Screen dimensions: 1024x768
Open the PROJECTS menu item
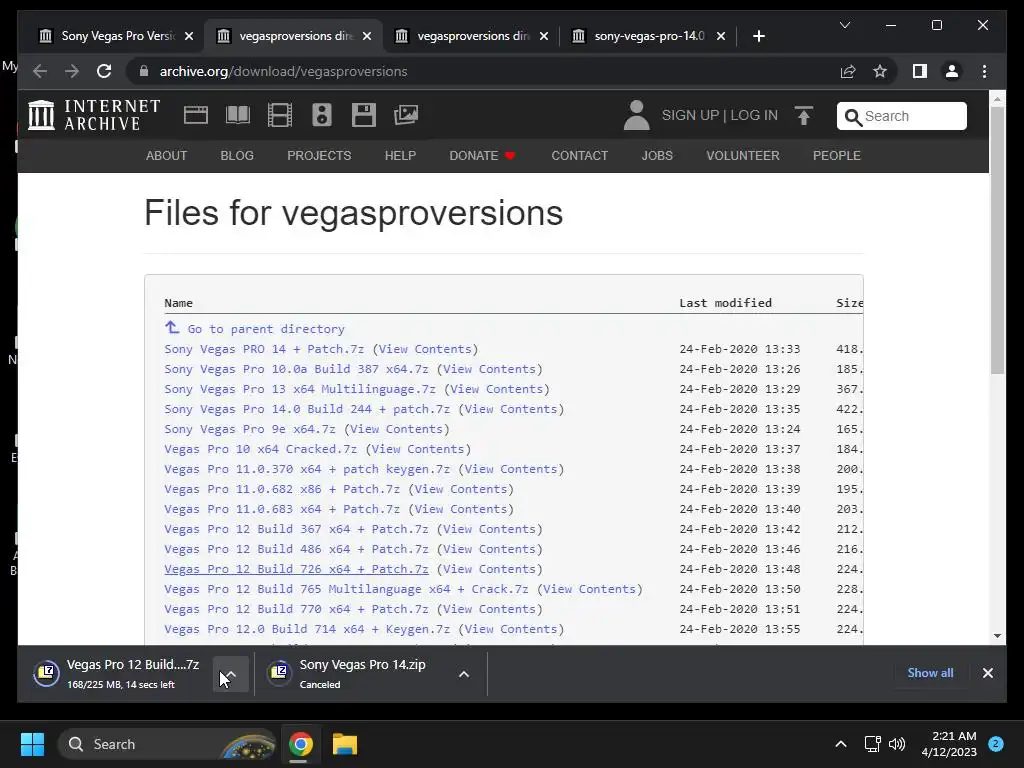(x=319, y=155)
